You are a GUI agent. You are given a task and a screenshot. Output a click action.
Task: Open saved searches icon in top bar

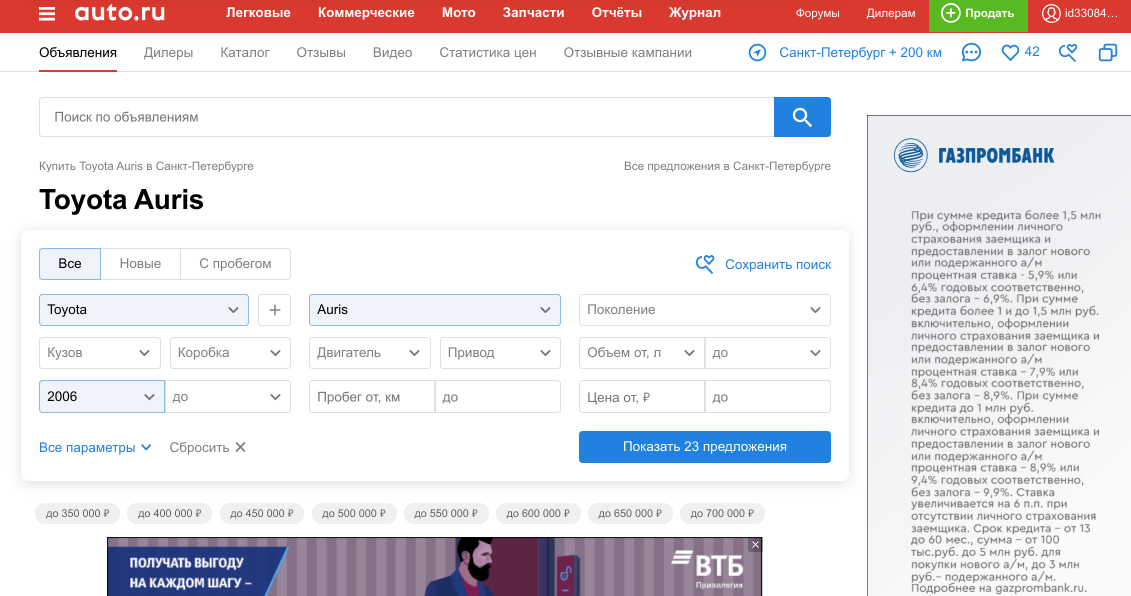pyautogui.click(x=1068, y=52)
